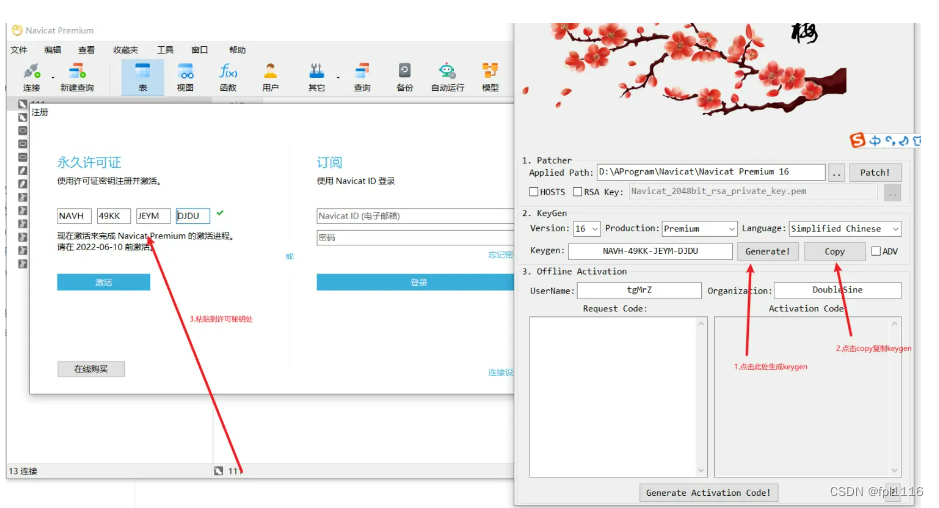Image resolution: width=939 pixels, height=508 pixels.
Task: Click the 49KK license key field
Action: (114, 216)
